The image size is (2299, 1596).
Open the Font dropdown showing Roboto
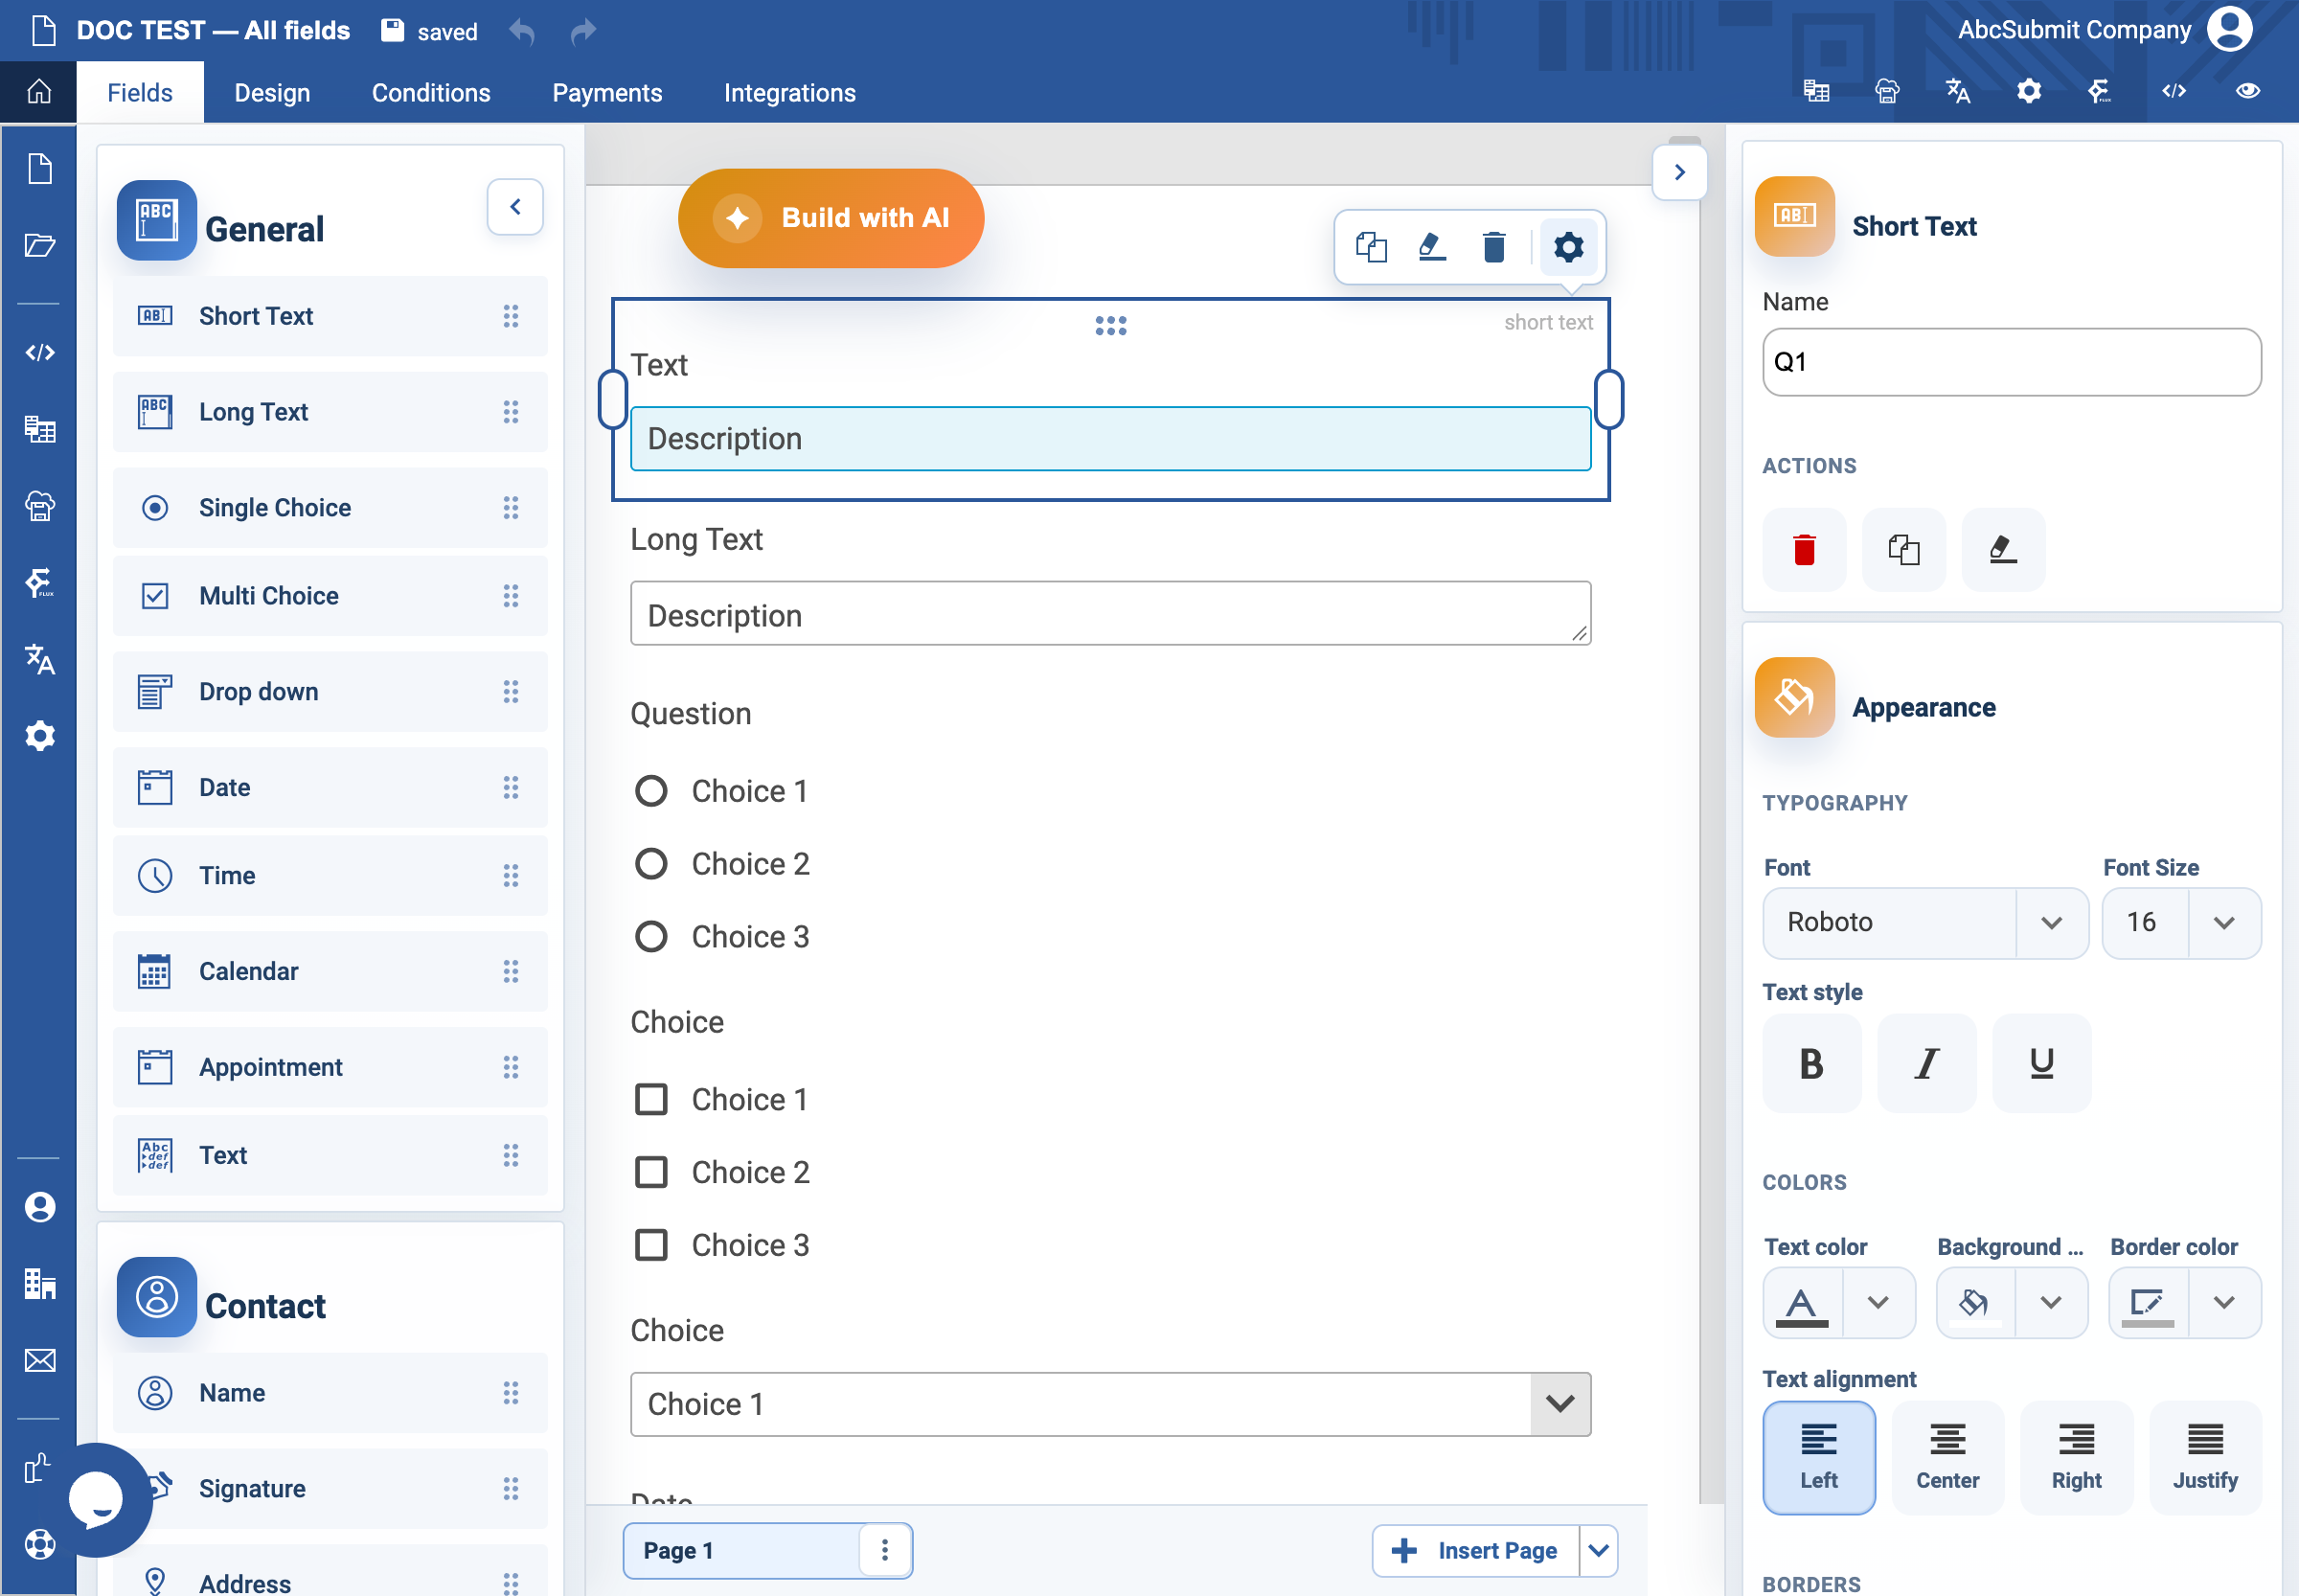(1925, 922)
